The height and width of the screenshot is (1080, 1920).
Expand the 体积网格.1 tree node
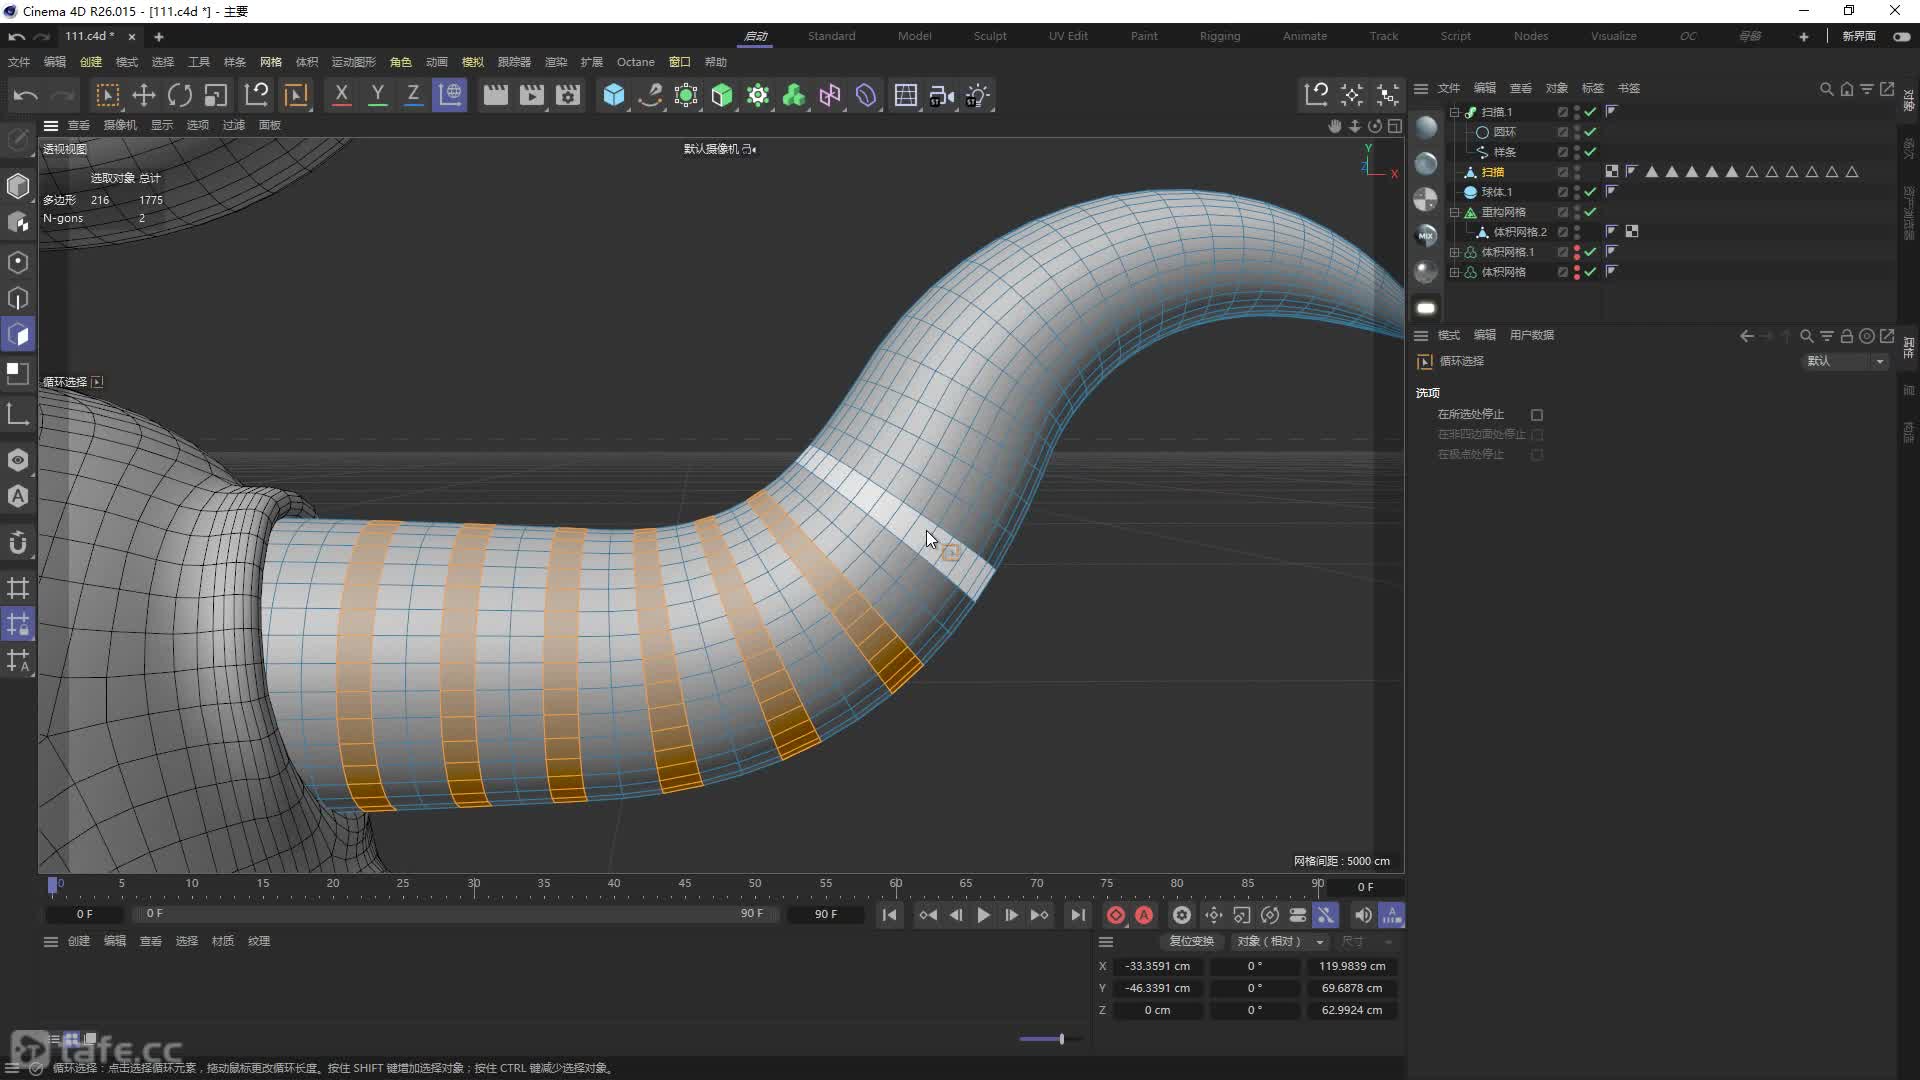[1455, 252]
